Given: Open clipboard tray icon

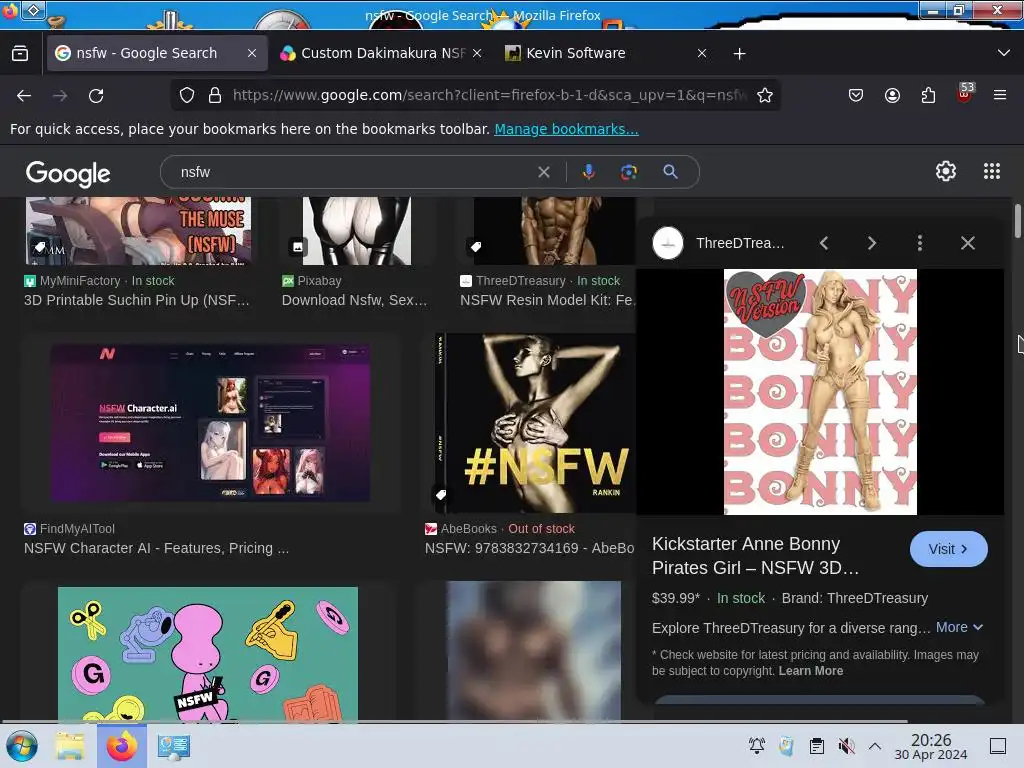Looking at the screenshot, I should pos(816,746).
